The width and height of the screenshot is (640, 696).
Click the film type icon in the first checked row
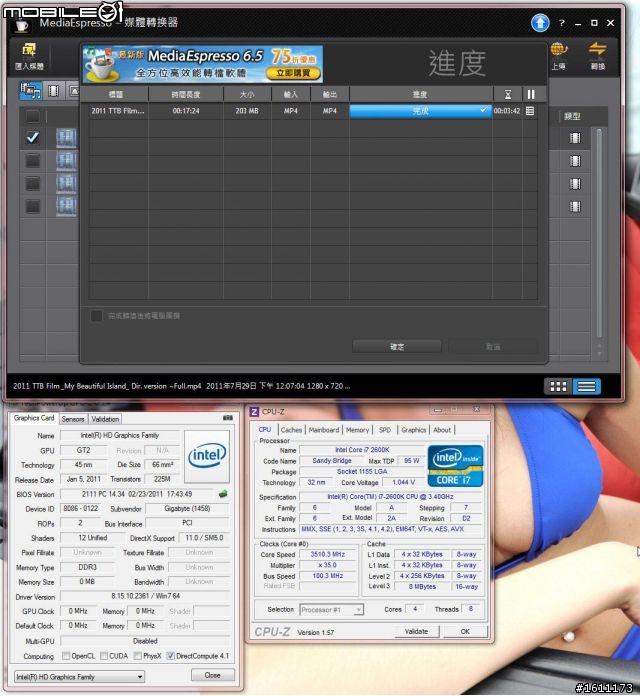click(x=575, y=138)
